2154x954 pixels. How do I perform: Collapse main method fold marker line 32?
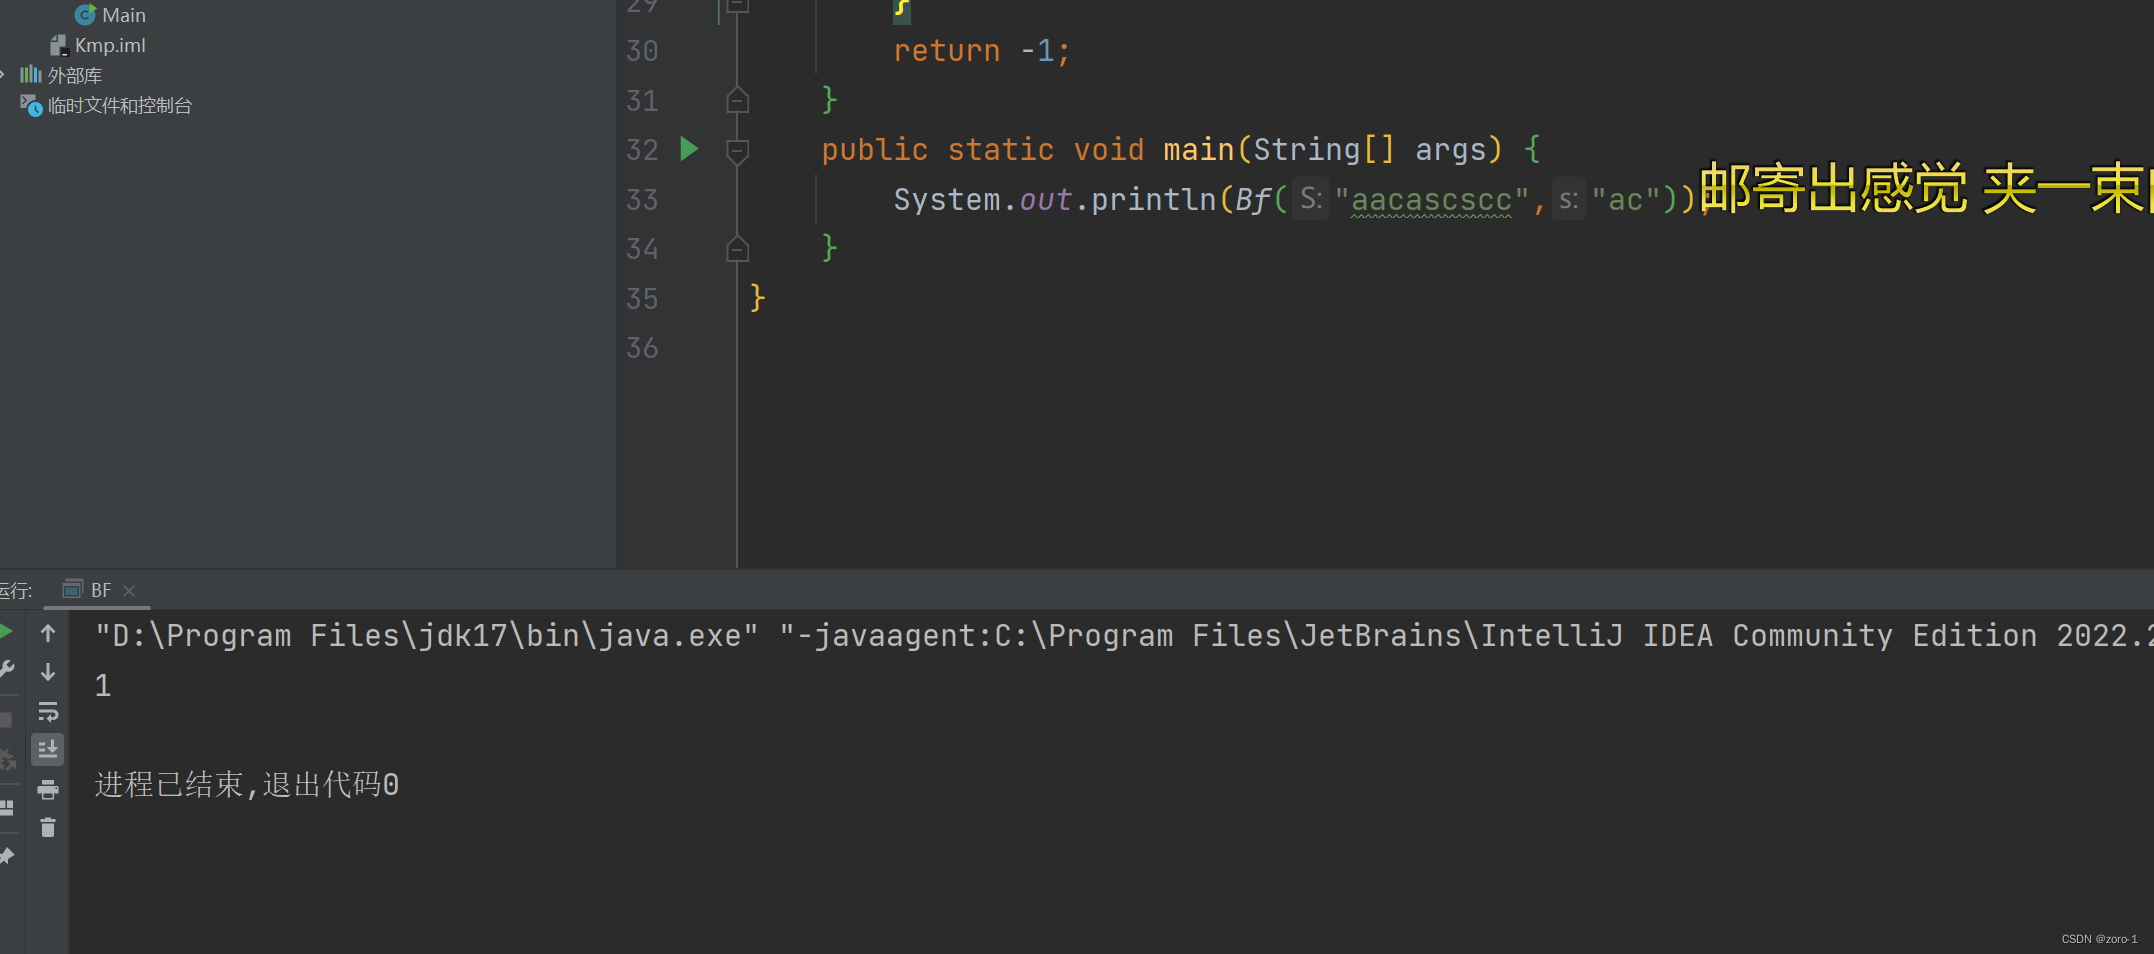(x=738, y=150)
